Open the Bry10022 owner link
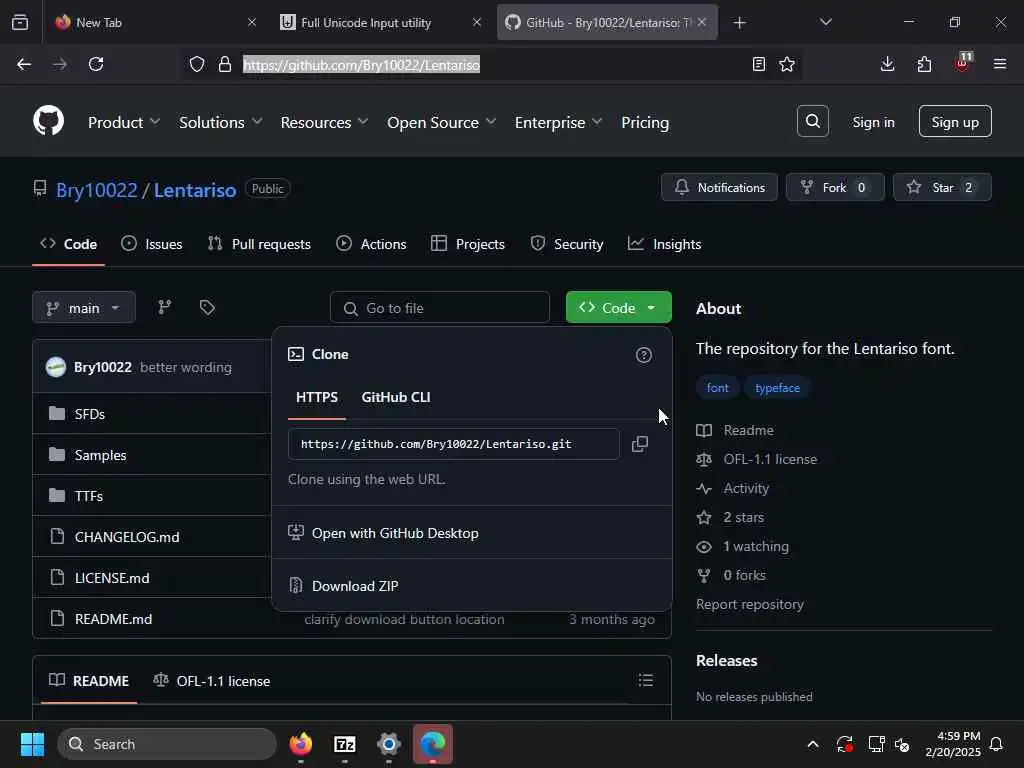1024x768 pixels. pyautogui.click(x=97, y=190)
